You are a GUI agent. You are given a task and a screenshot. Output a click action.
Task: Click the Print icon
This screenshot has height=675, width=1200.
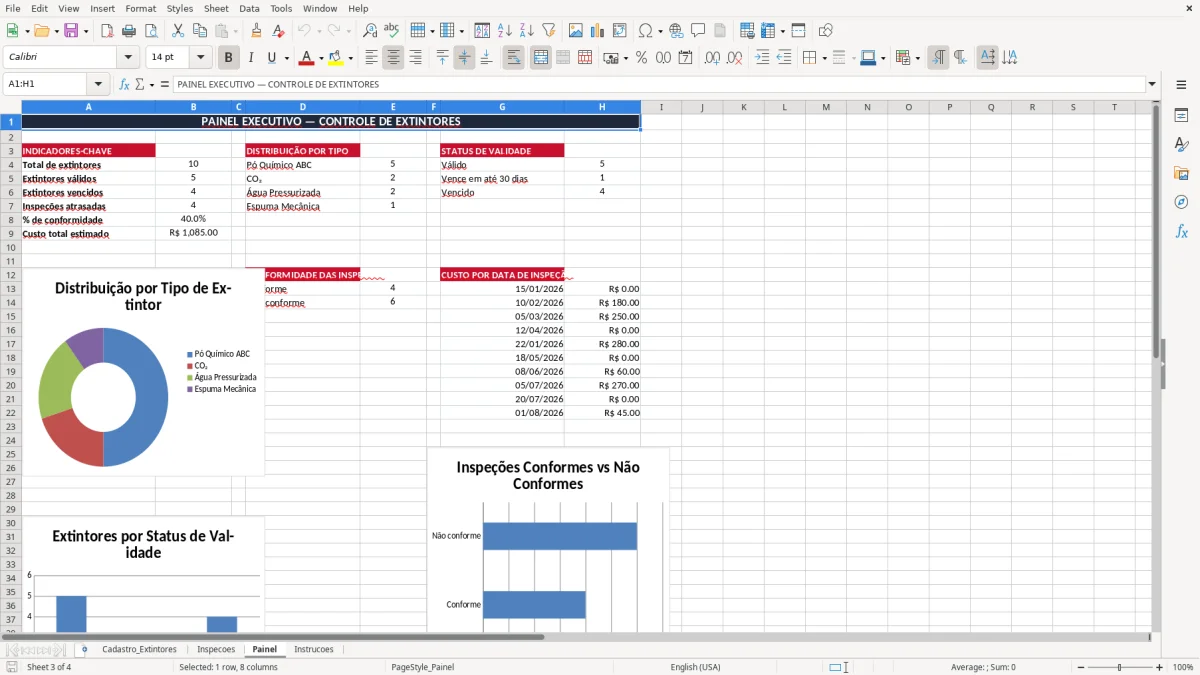(x=130, y=31)
